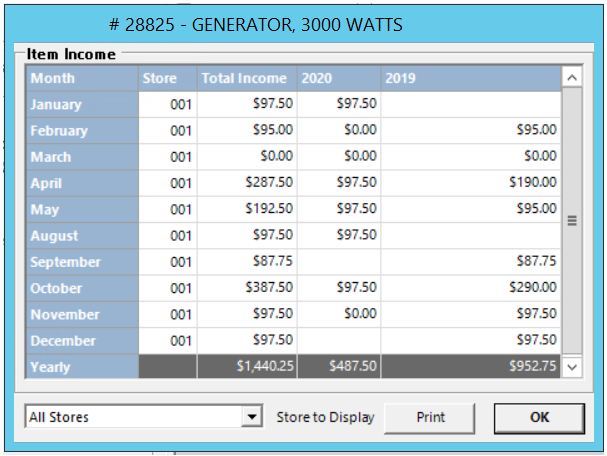The width and height of the screenshot is (607, 456).
Task: Select the $1,440.25 yearly total cell
Action: click(x=247, y=367)
